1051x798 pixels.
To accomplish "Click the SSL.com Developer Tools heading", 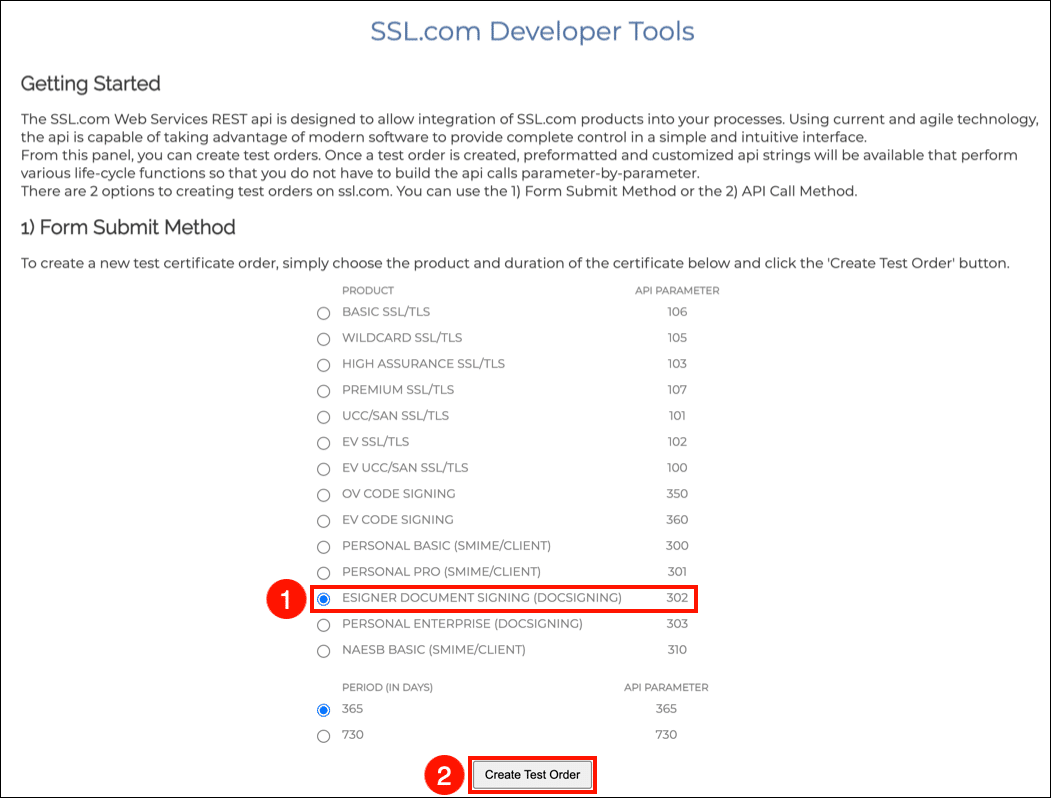I will click(532, 31).
